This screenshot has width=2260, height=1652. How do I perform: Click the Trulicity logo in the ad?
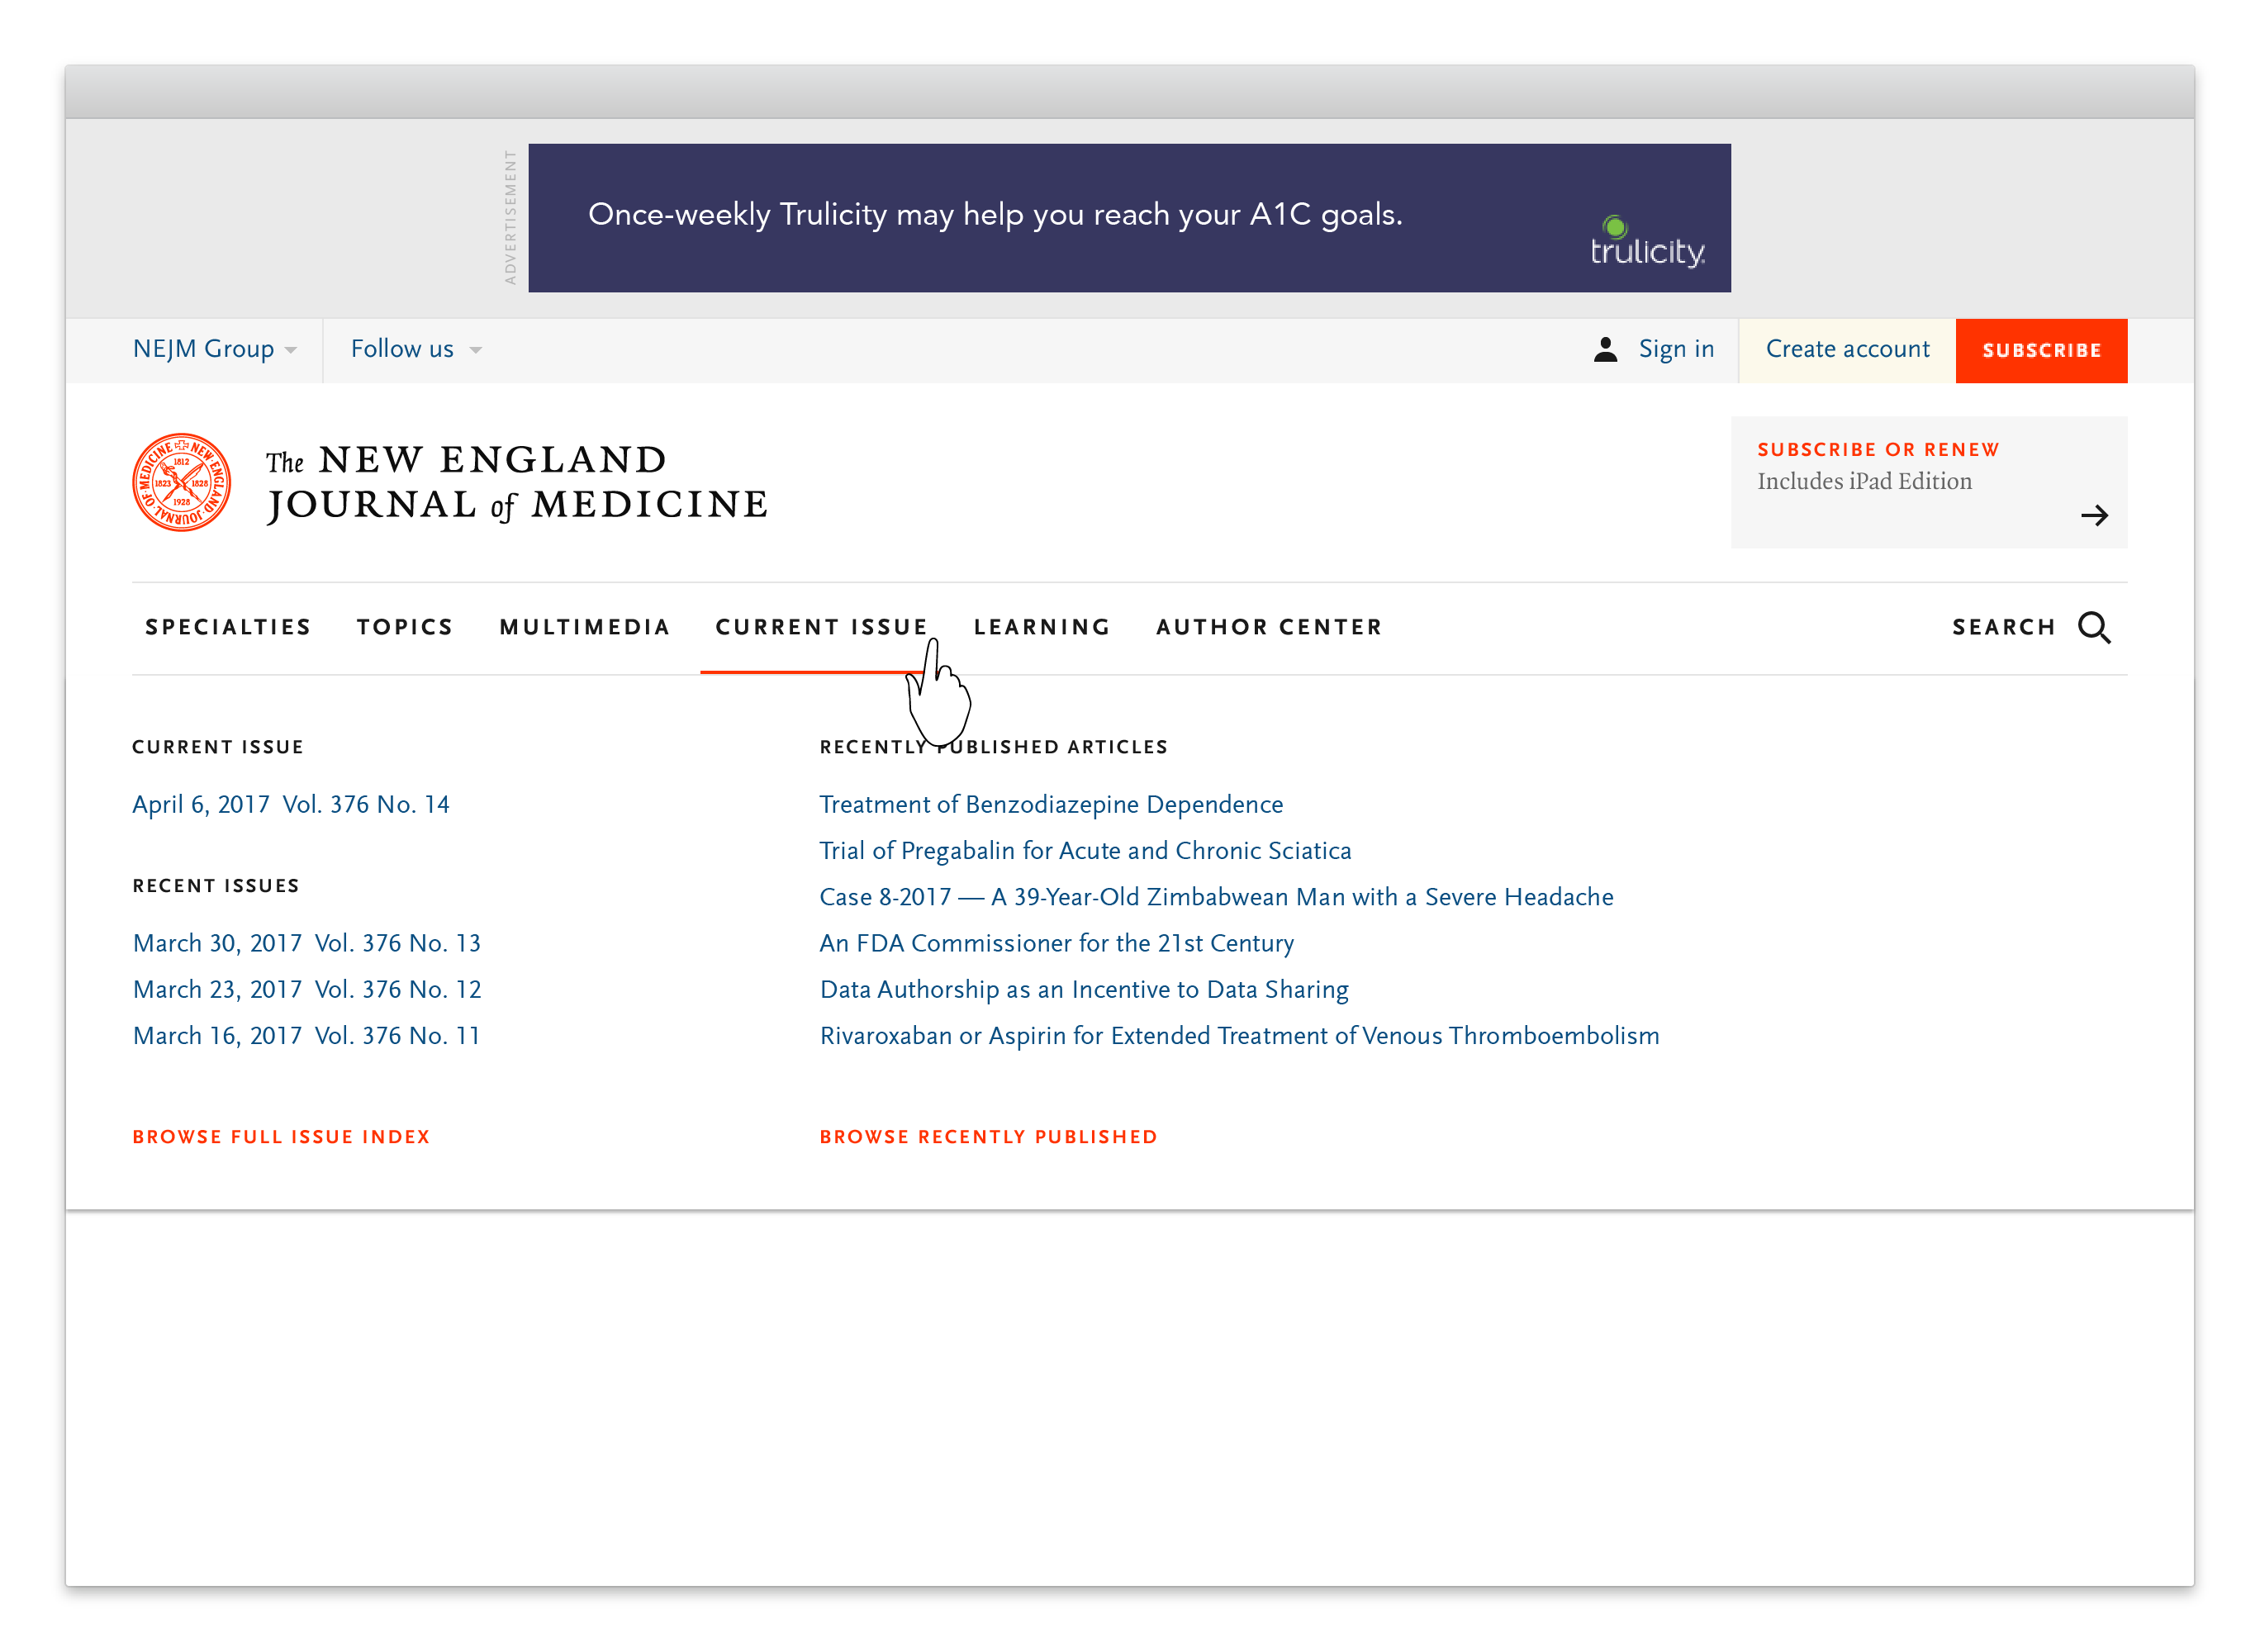[1647, 243]
